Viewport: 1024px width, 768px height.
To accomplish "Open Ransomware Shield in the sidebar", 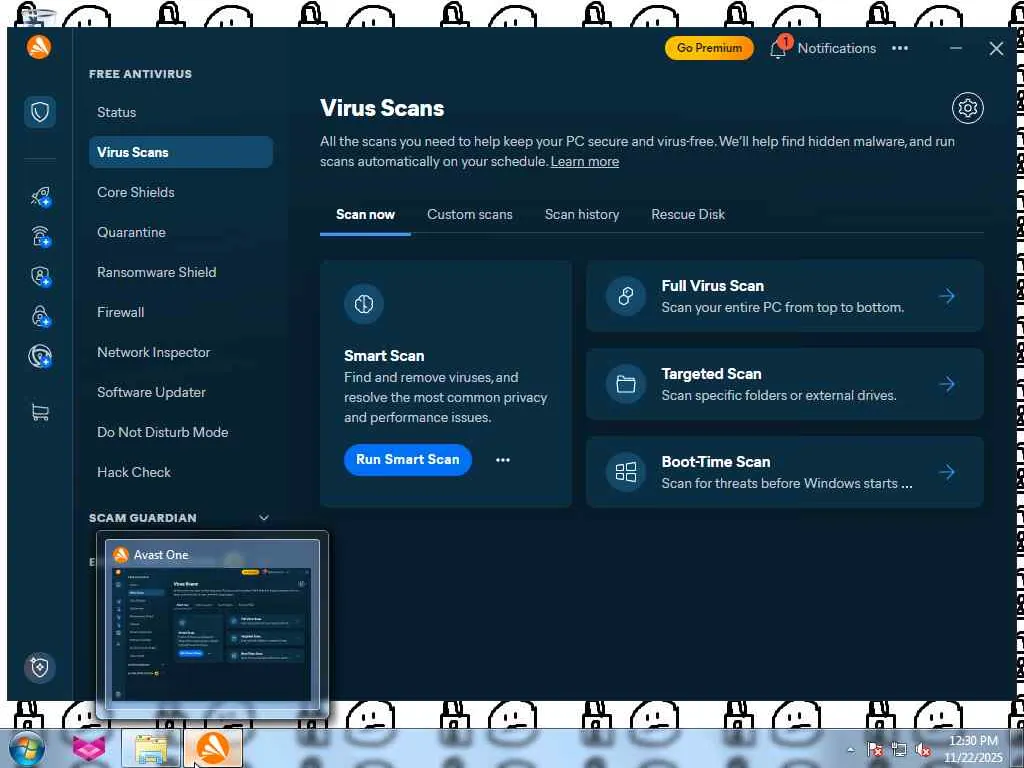I will pos(181,272).
